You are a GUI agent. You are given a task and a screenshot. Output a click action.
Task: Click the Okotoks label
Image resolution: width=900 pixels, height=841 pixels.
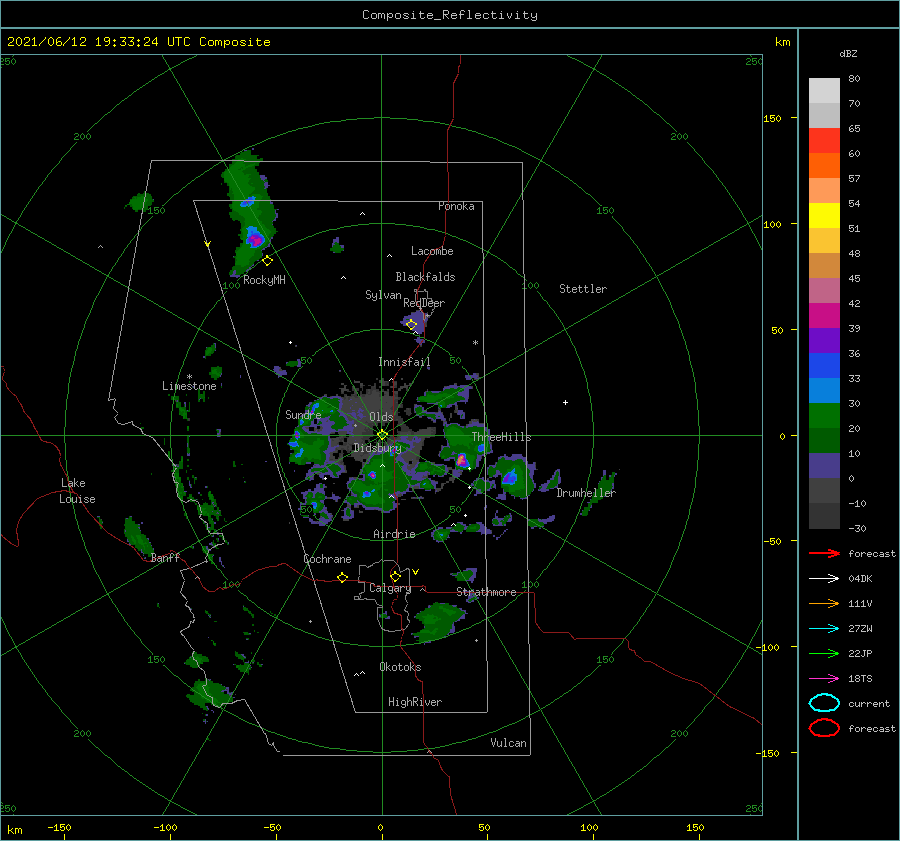tap(401, 667)
